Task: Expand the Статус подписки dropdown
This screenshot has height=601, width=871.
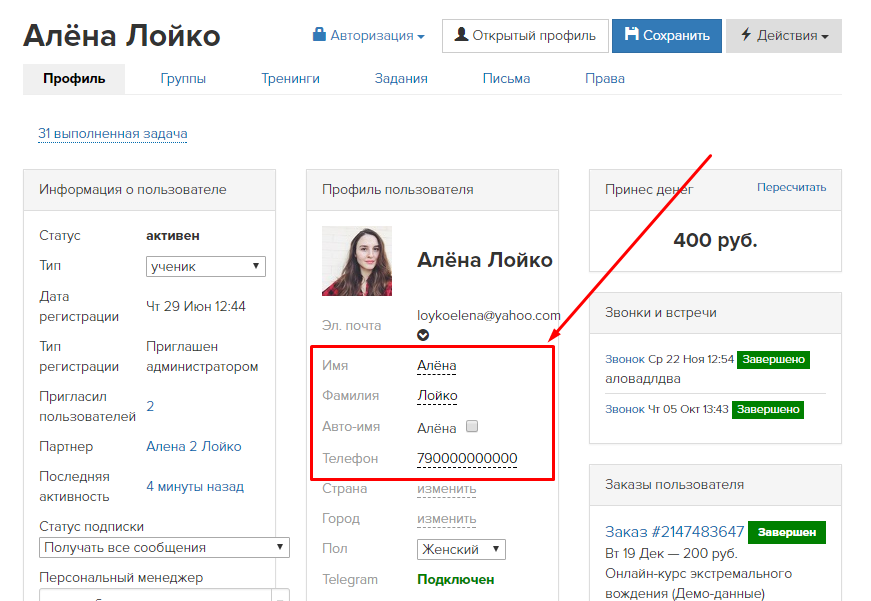Action: pos(164,547)
